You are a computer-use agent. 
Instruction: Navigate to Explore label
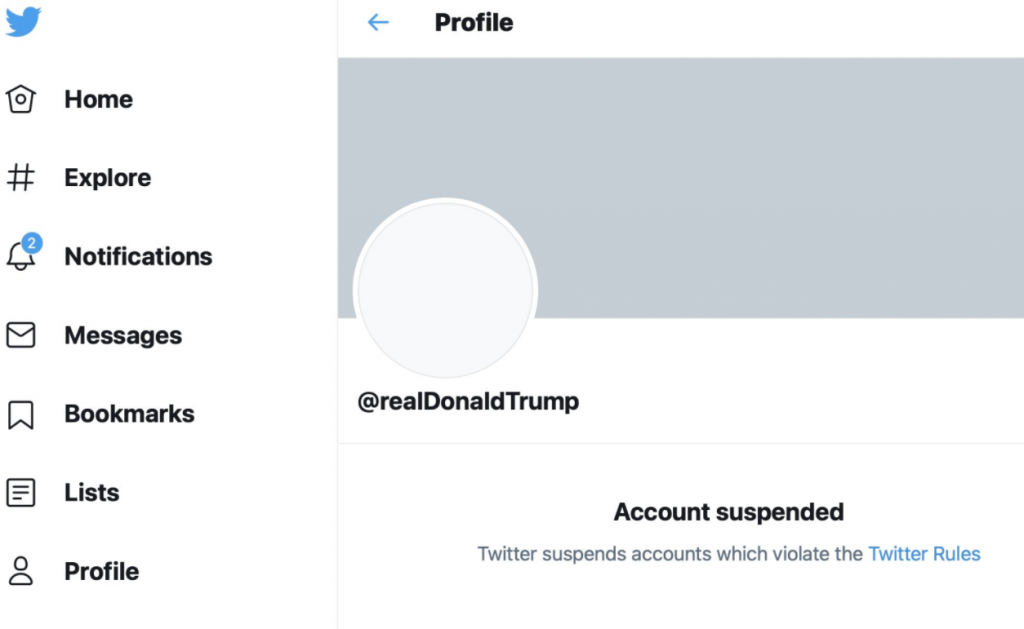click(107, 178)
